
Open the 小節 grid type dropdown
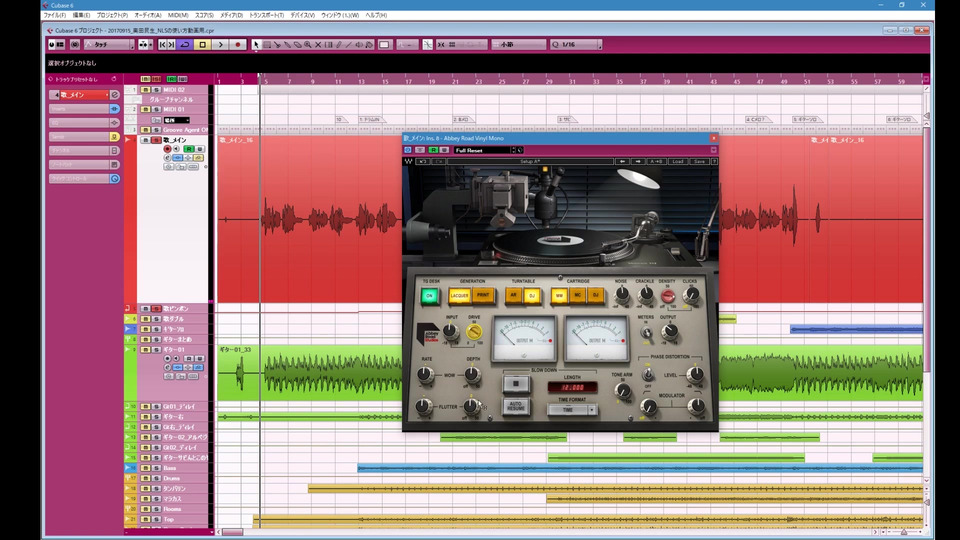click(519, 45)
